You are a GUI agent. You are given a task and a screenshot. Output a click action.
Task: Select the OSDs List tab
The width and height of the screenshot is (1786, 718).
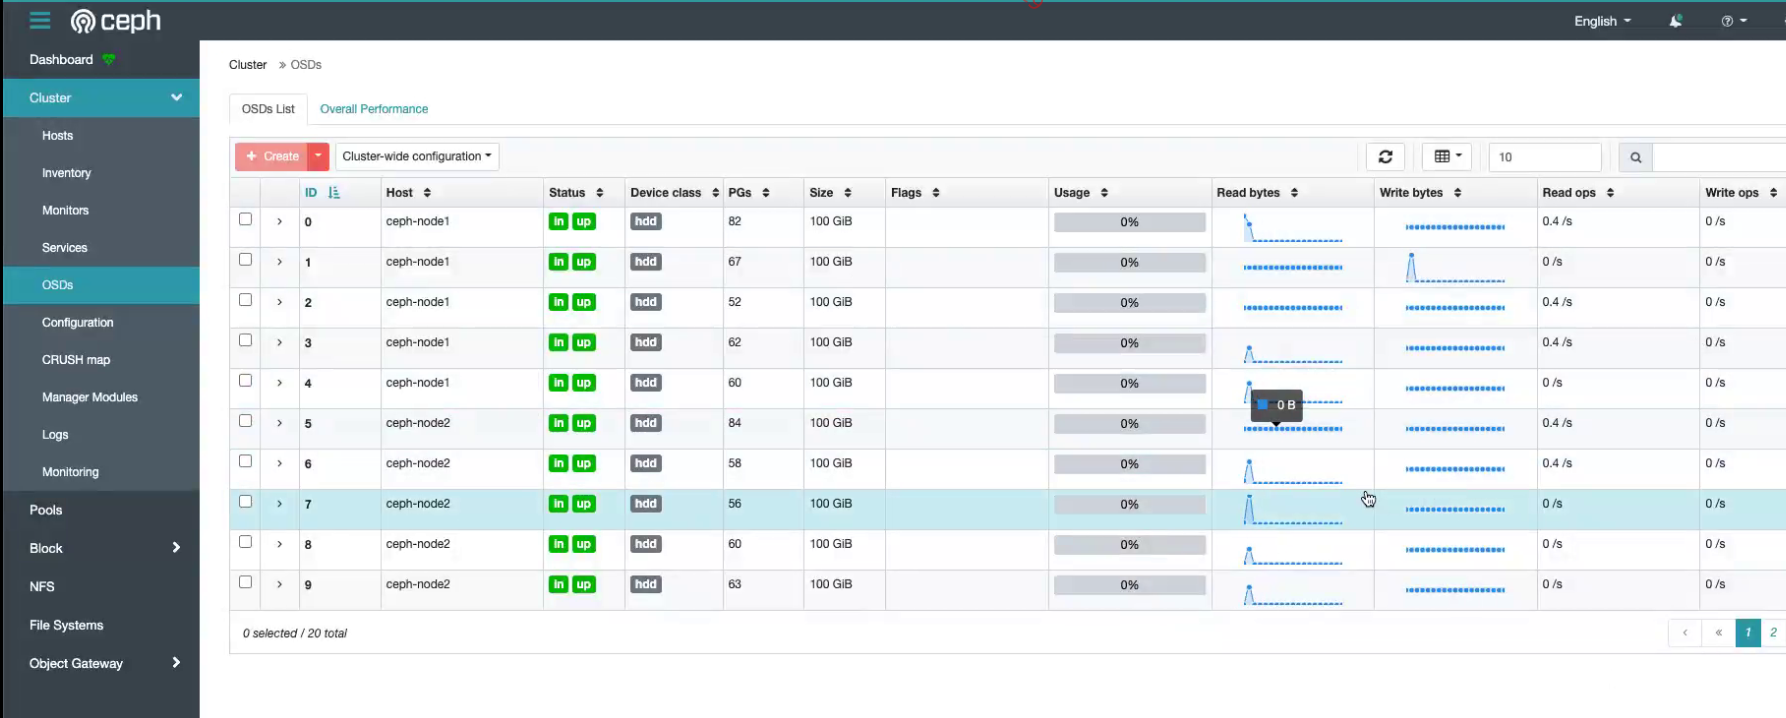[268, 109]
